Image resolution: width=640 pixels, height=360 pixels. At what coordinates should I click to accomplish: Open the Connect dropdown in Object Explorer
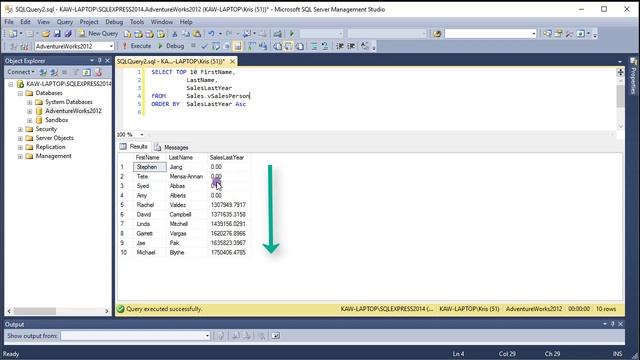(x=21, y=72)
